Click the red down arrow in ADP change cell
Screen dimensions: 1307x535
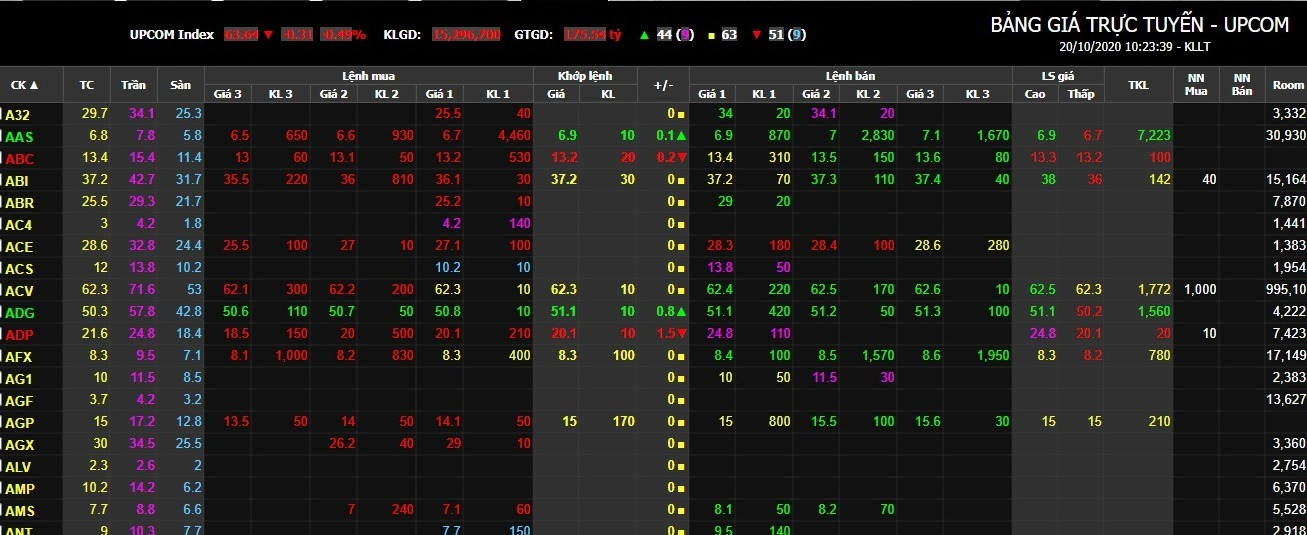click(680, 333)
